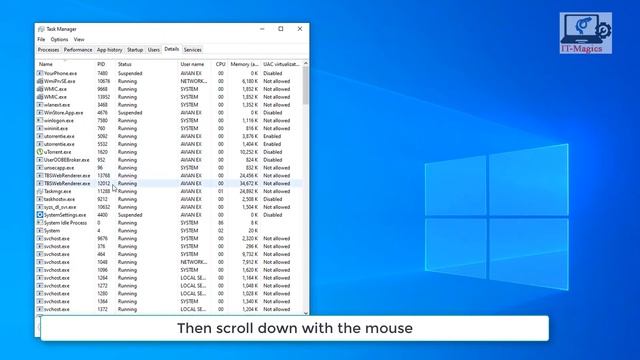Click the NETWORK user name of WmiPrvSE.exe
This screenshot has width=640, height=360.
194,81
